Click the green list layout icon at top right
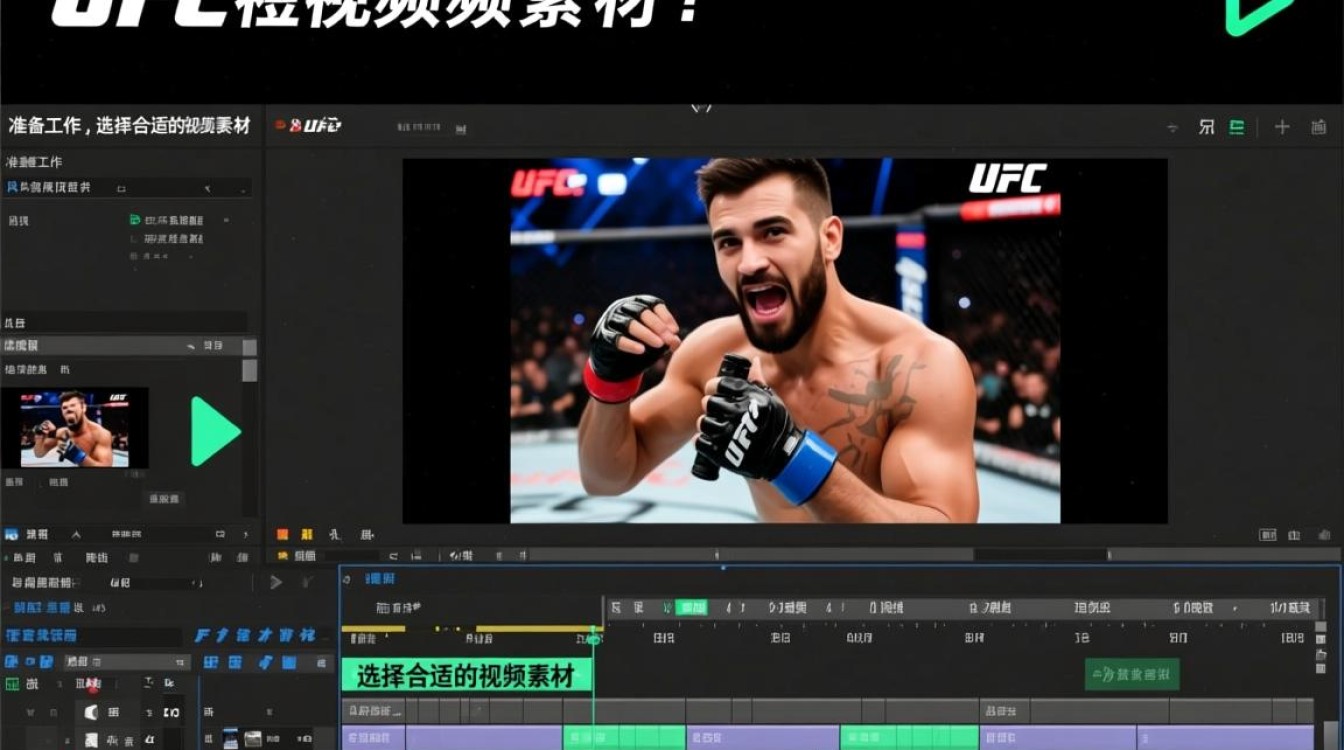This screenshot has width=1344, height=750. point(1237,127)
